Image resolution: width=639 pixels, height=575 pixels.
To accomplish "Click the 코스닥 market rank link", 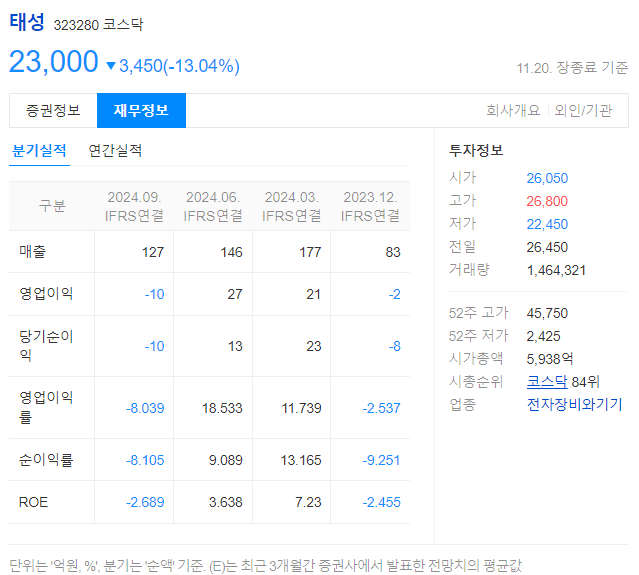I will click(546, 382).
